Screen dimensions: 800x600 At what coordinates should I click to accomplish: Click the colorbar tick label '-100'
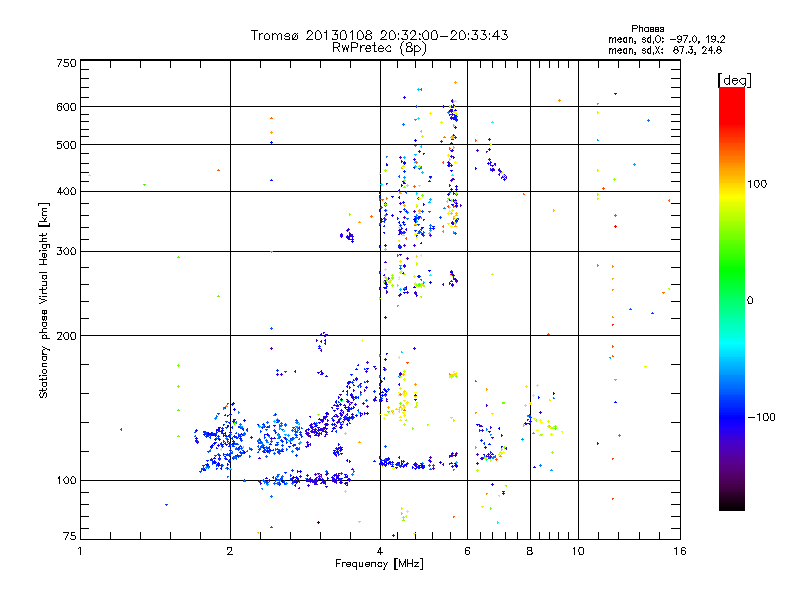(x=761, y=417)
